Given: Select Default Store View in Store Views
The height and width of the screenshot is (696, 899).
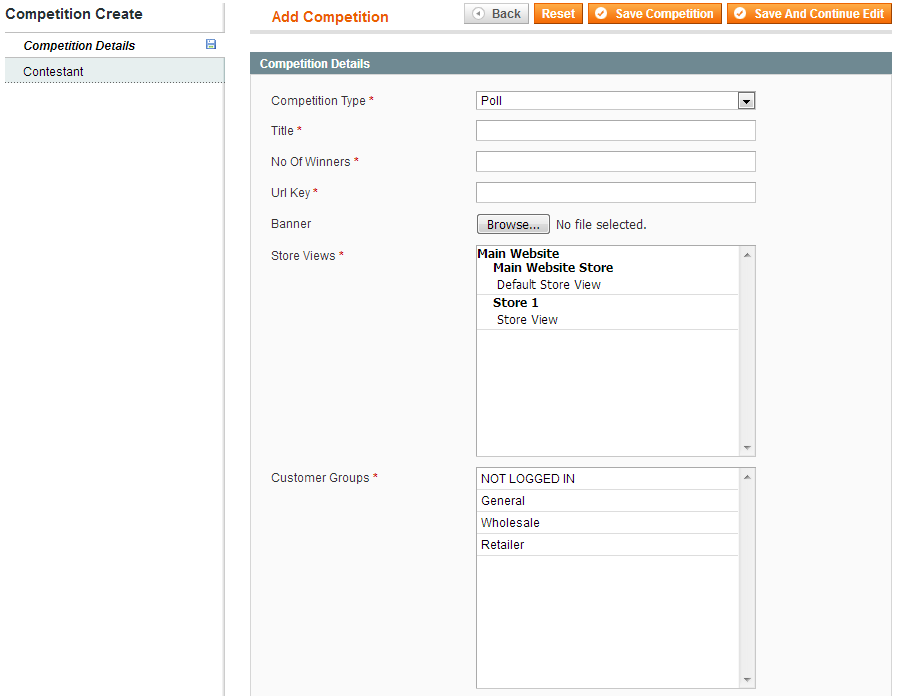Looking at the screenshot, I should 549,285.
